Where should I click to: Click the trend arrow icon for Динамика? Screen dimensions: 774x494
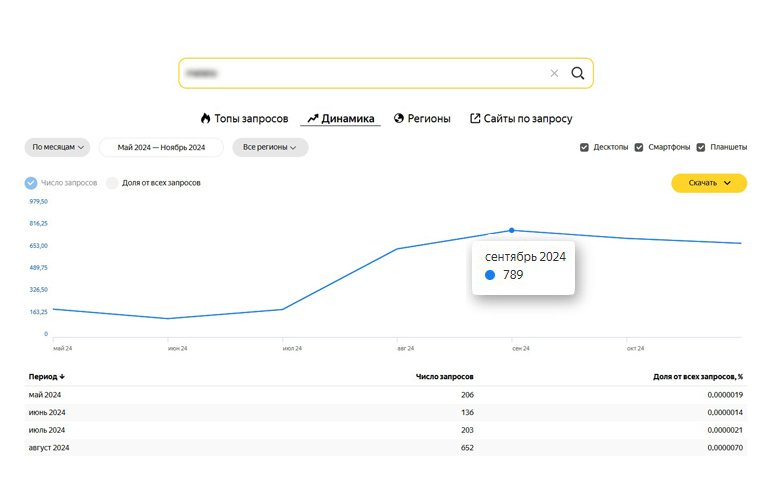[x=312, y=118]
